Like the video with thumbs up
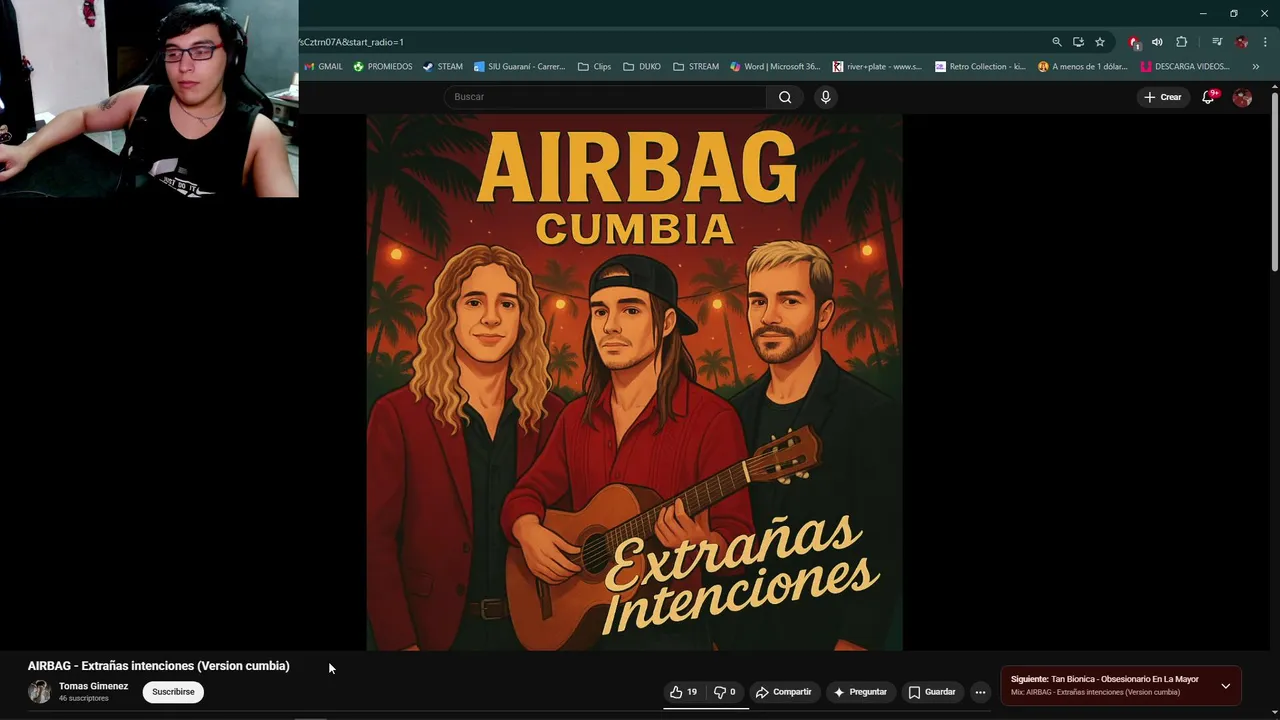The image size is (1280, 720). coord(684,692)
